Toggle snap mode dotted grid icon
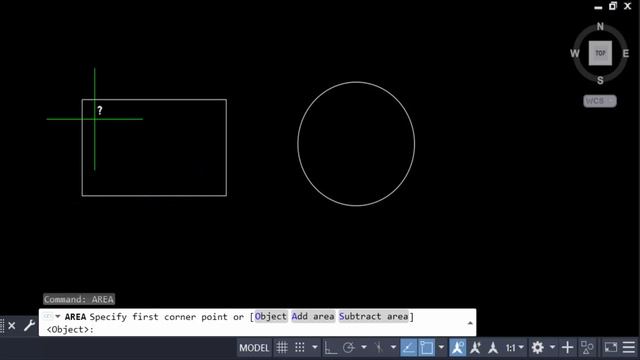 click(300, 348)
